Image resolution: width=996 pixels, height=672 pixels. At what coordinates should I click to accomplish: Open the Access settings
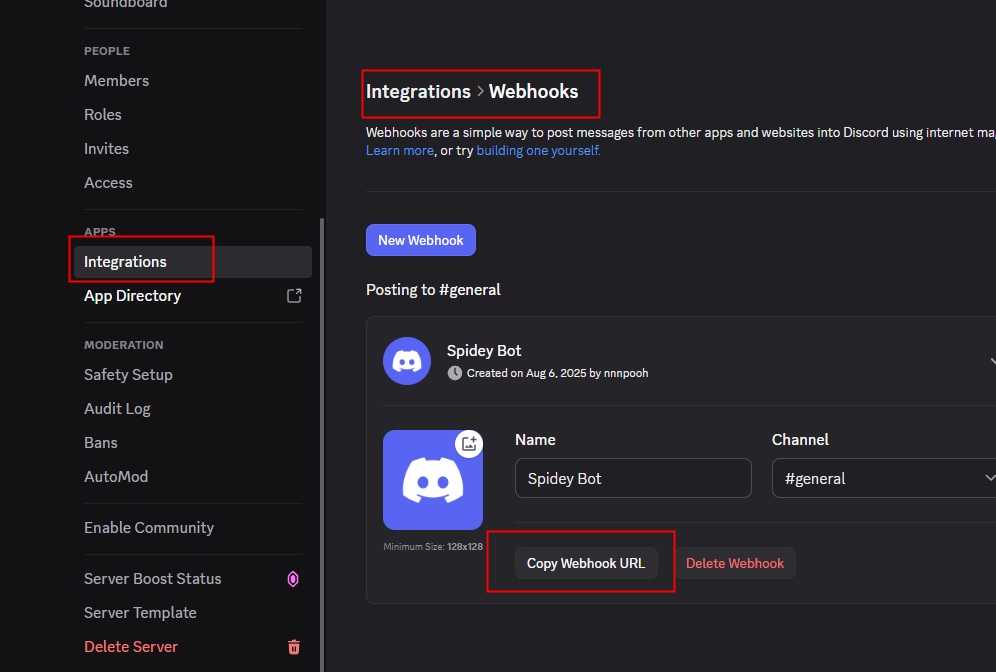[x=108, y=182]
